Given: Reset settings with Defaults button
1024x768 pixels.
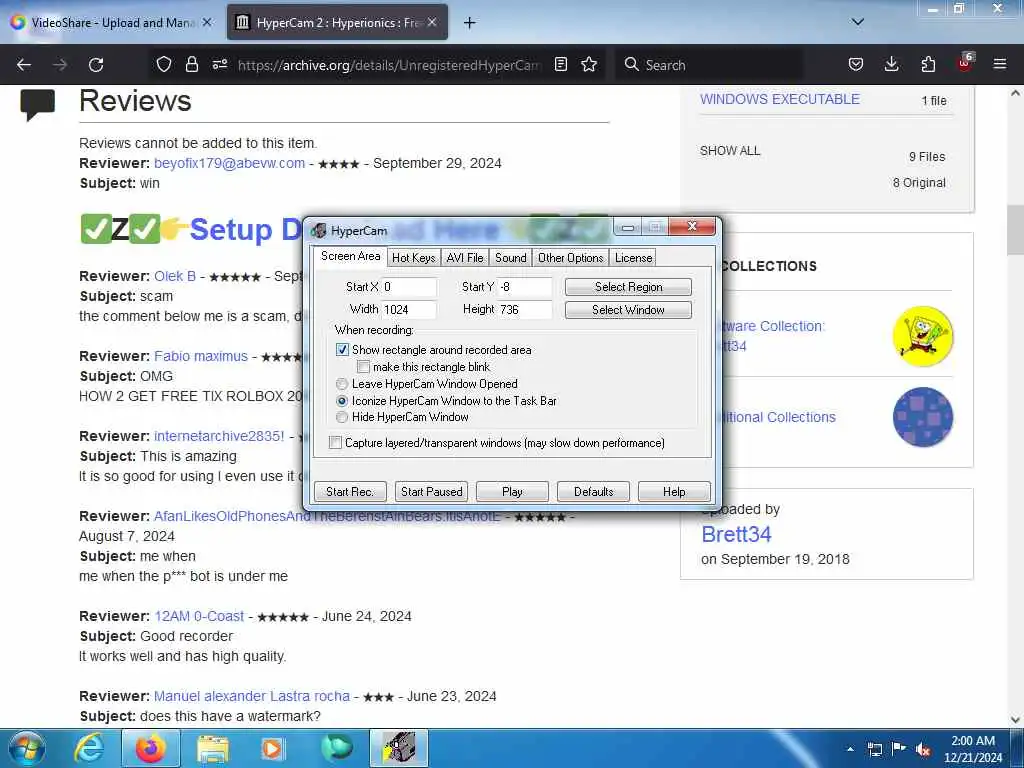Looking at the screenshot, I should pos(594,491).
